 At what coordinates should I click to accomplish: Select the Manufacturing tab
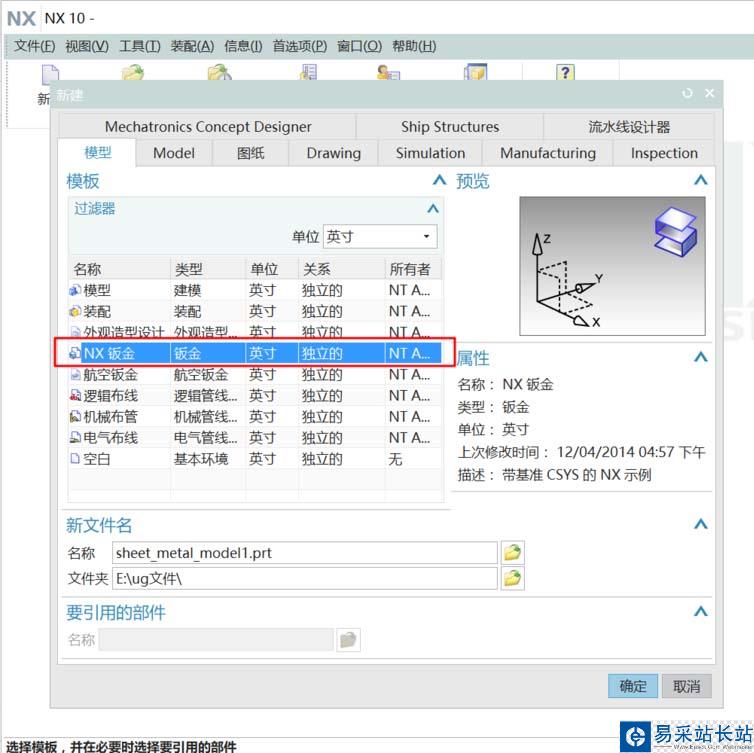[x=548, y=153]
